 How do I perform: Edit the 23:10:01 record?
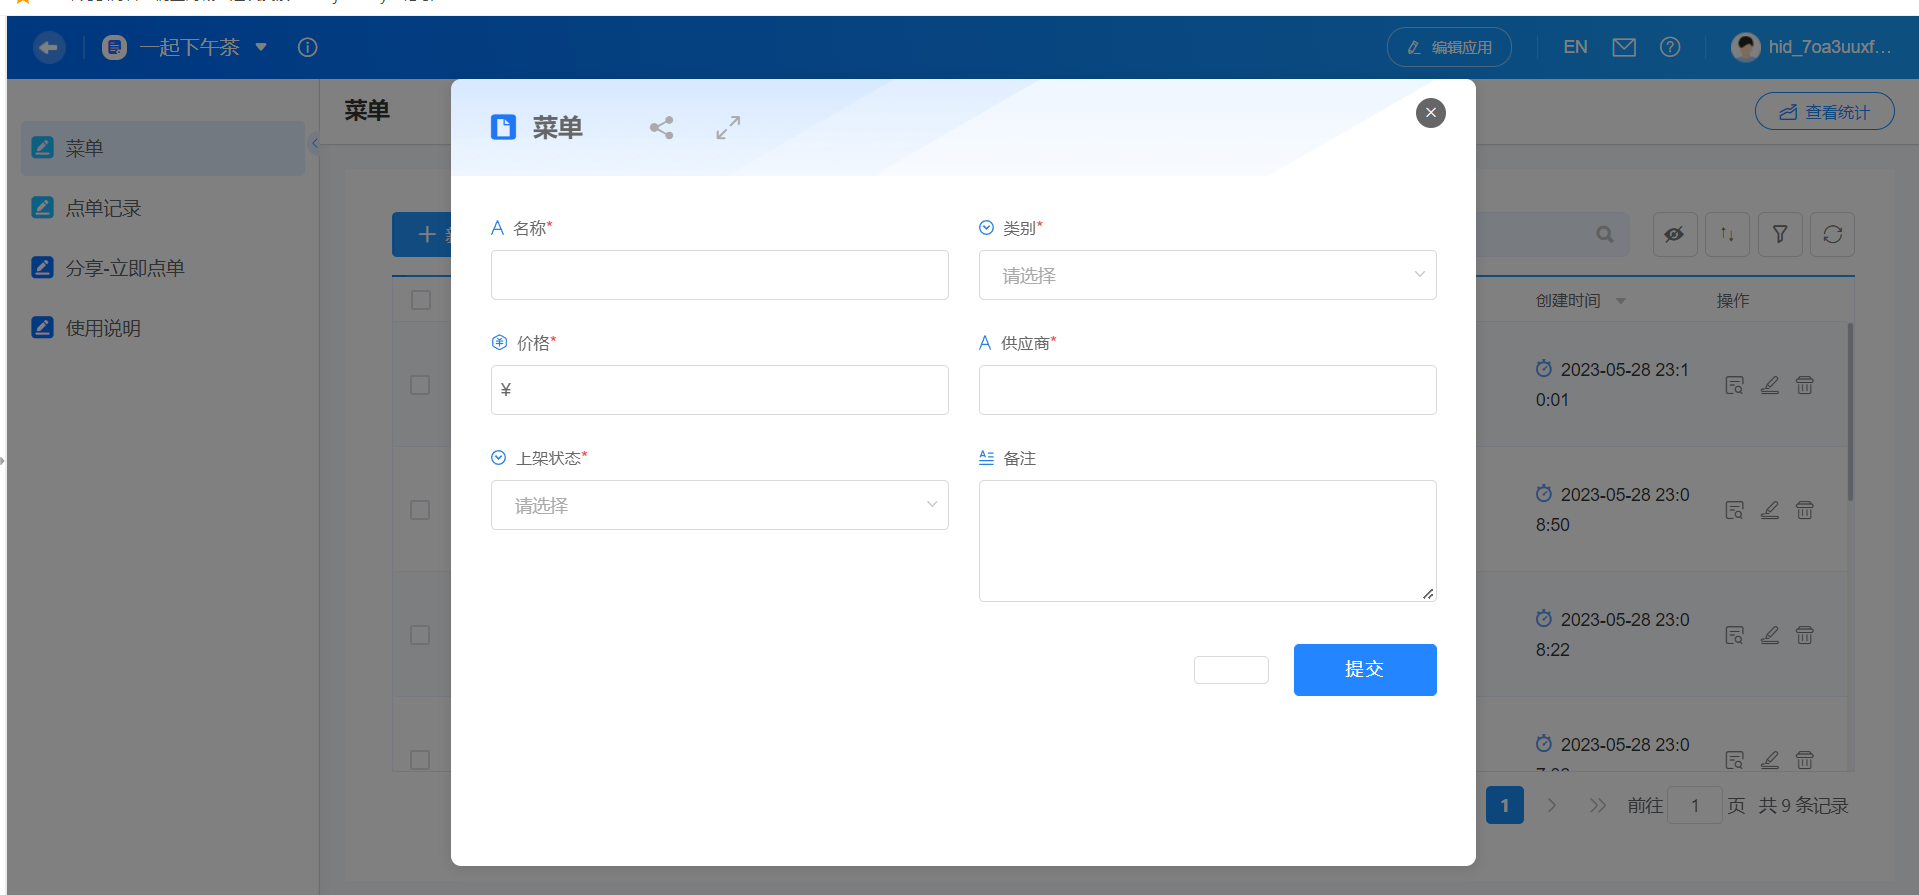[1770, 385]
